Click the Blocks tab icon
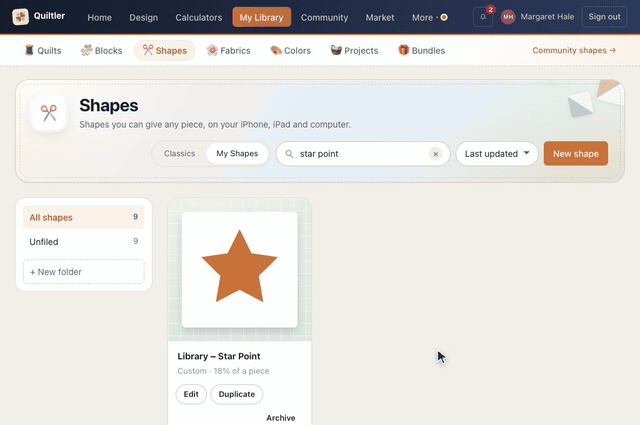 [x=86, y=50]
